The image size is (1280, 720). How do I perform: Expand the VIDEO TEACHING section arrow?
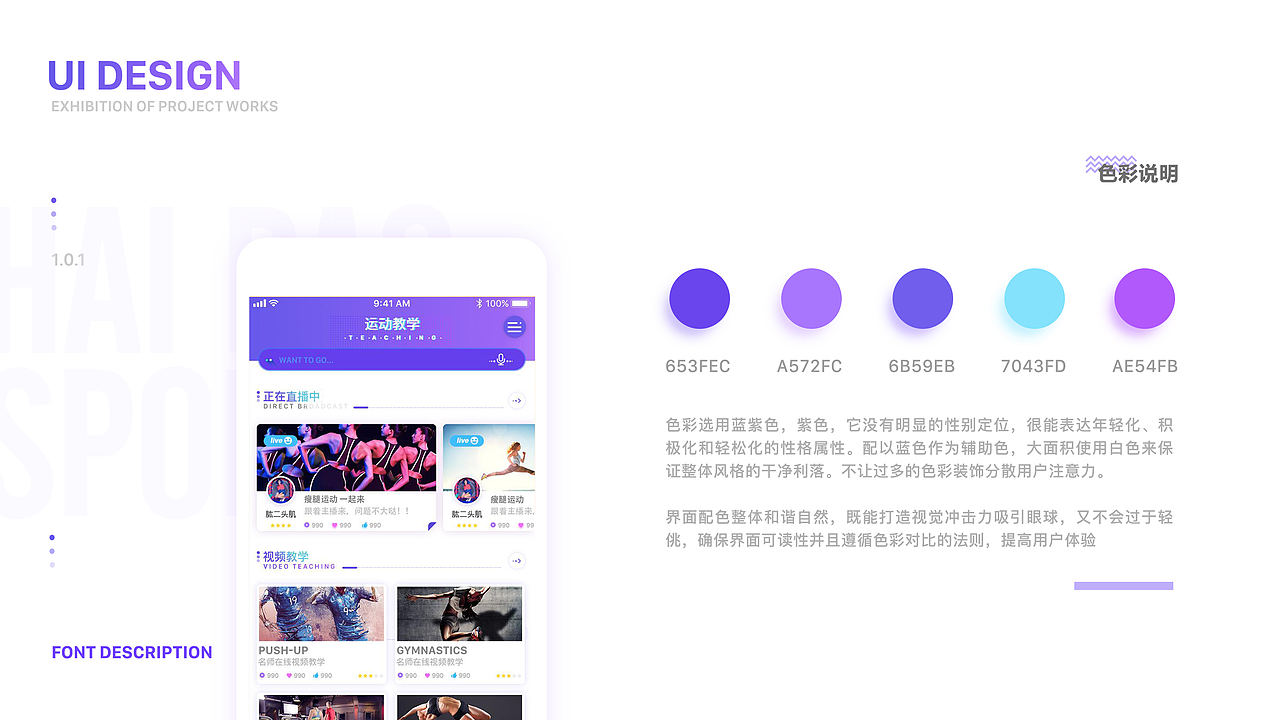click(x=517, y=561)
